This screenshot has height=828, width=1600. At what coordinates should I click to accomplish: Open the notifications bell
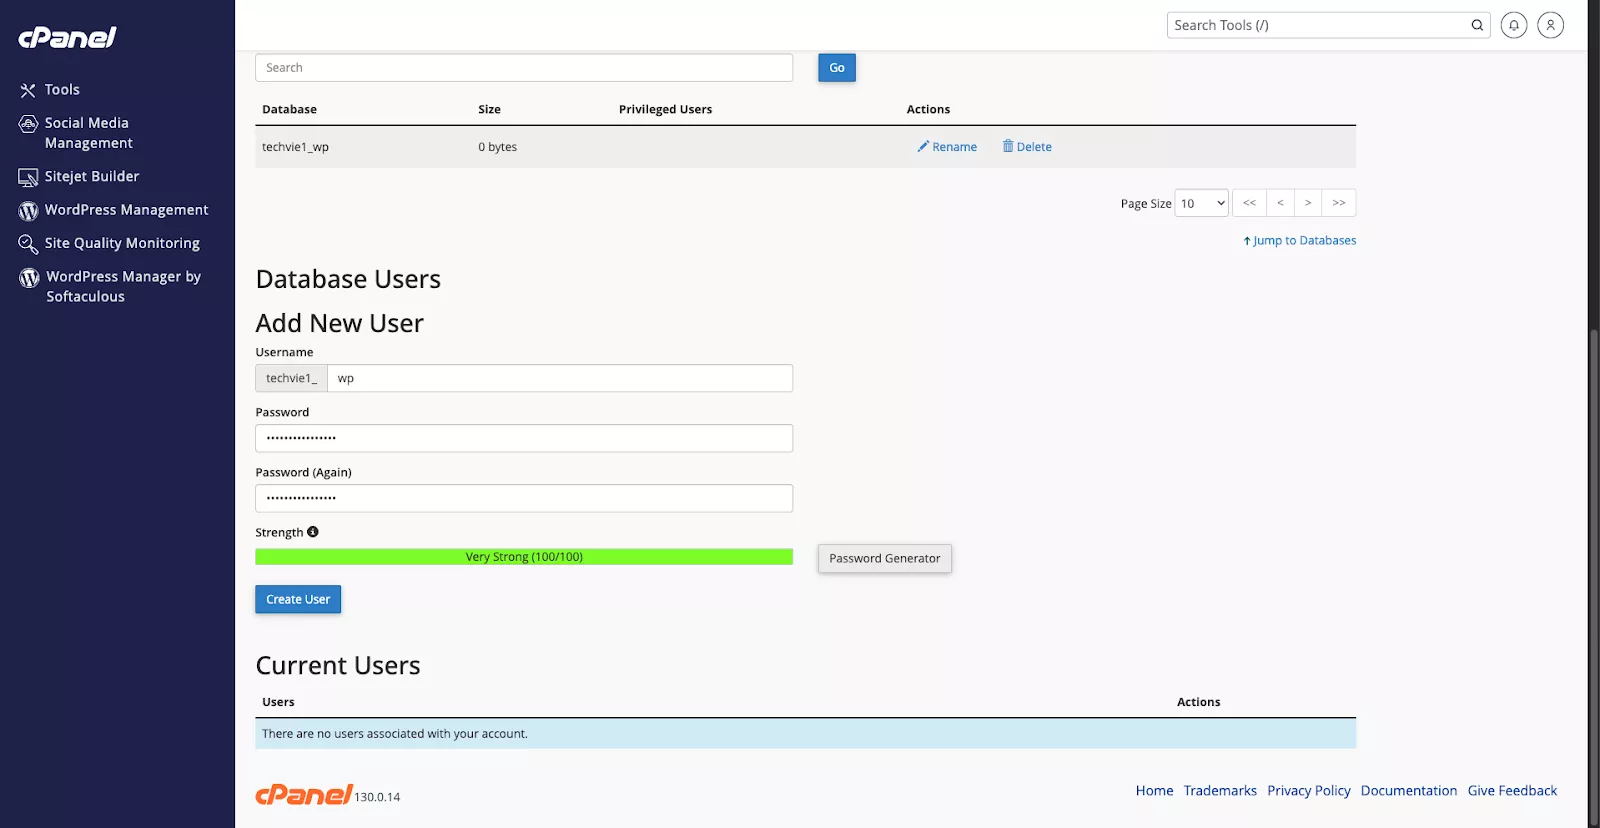pos(1513,25)
